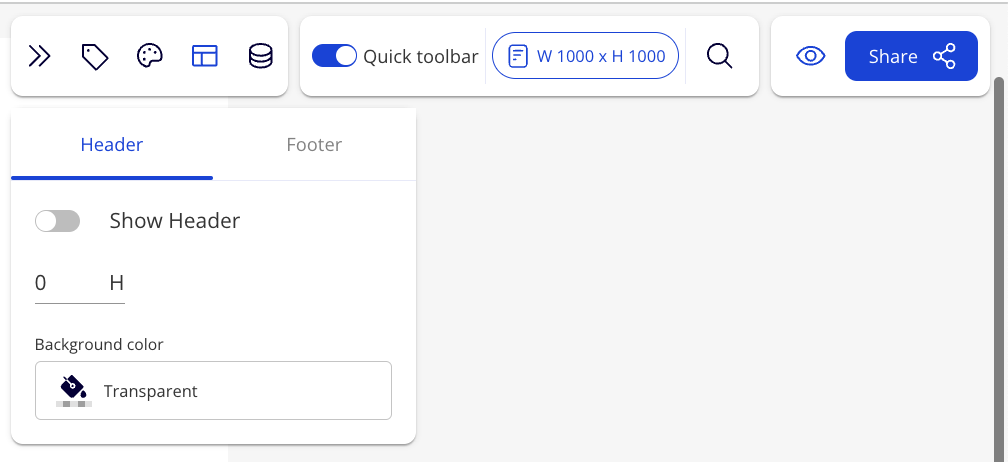The height and width of the screenshot is (462, 1008).
Task: Open the database data source icon
Action: 260,56
